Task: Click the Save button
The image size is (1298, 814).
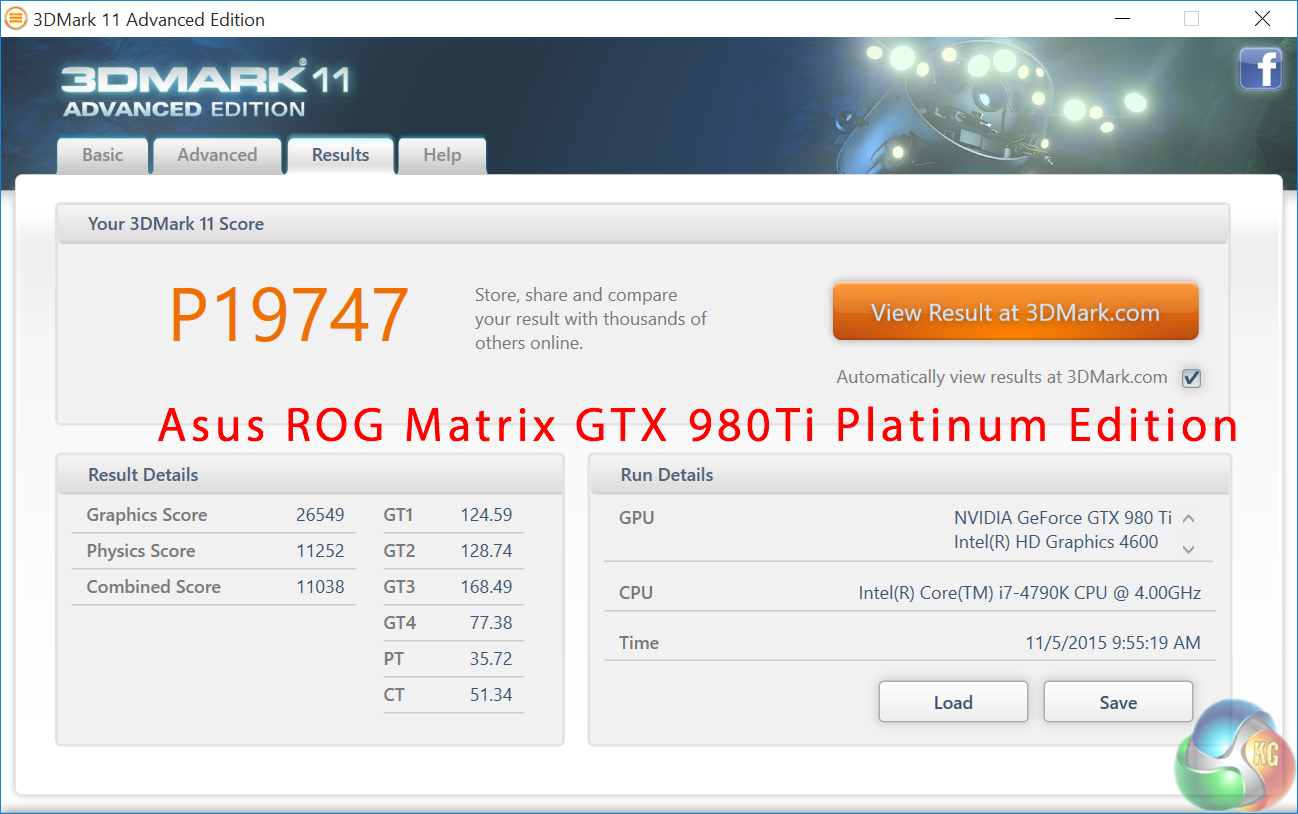Action: click(x=1118, y=702)
